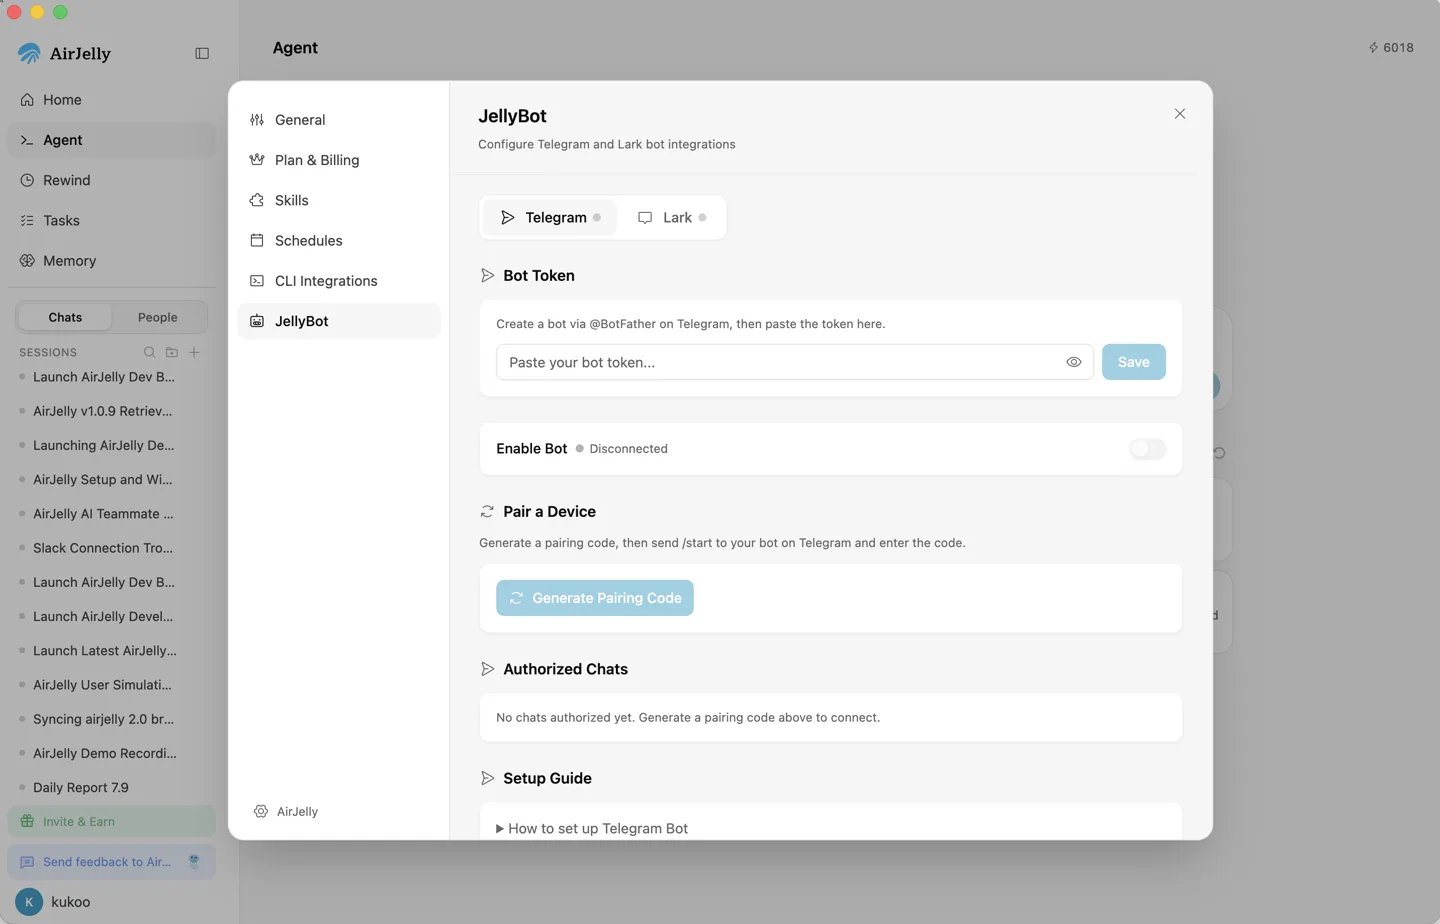Viewport: 1440px width, 924px height.
Task: Open General settings
Action: [x=339, y=120]
